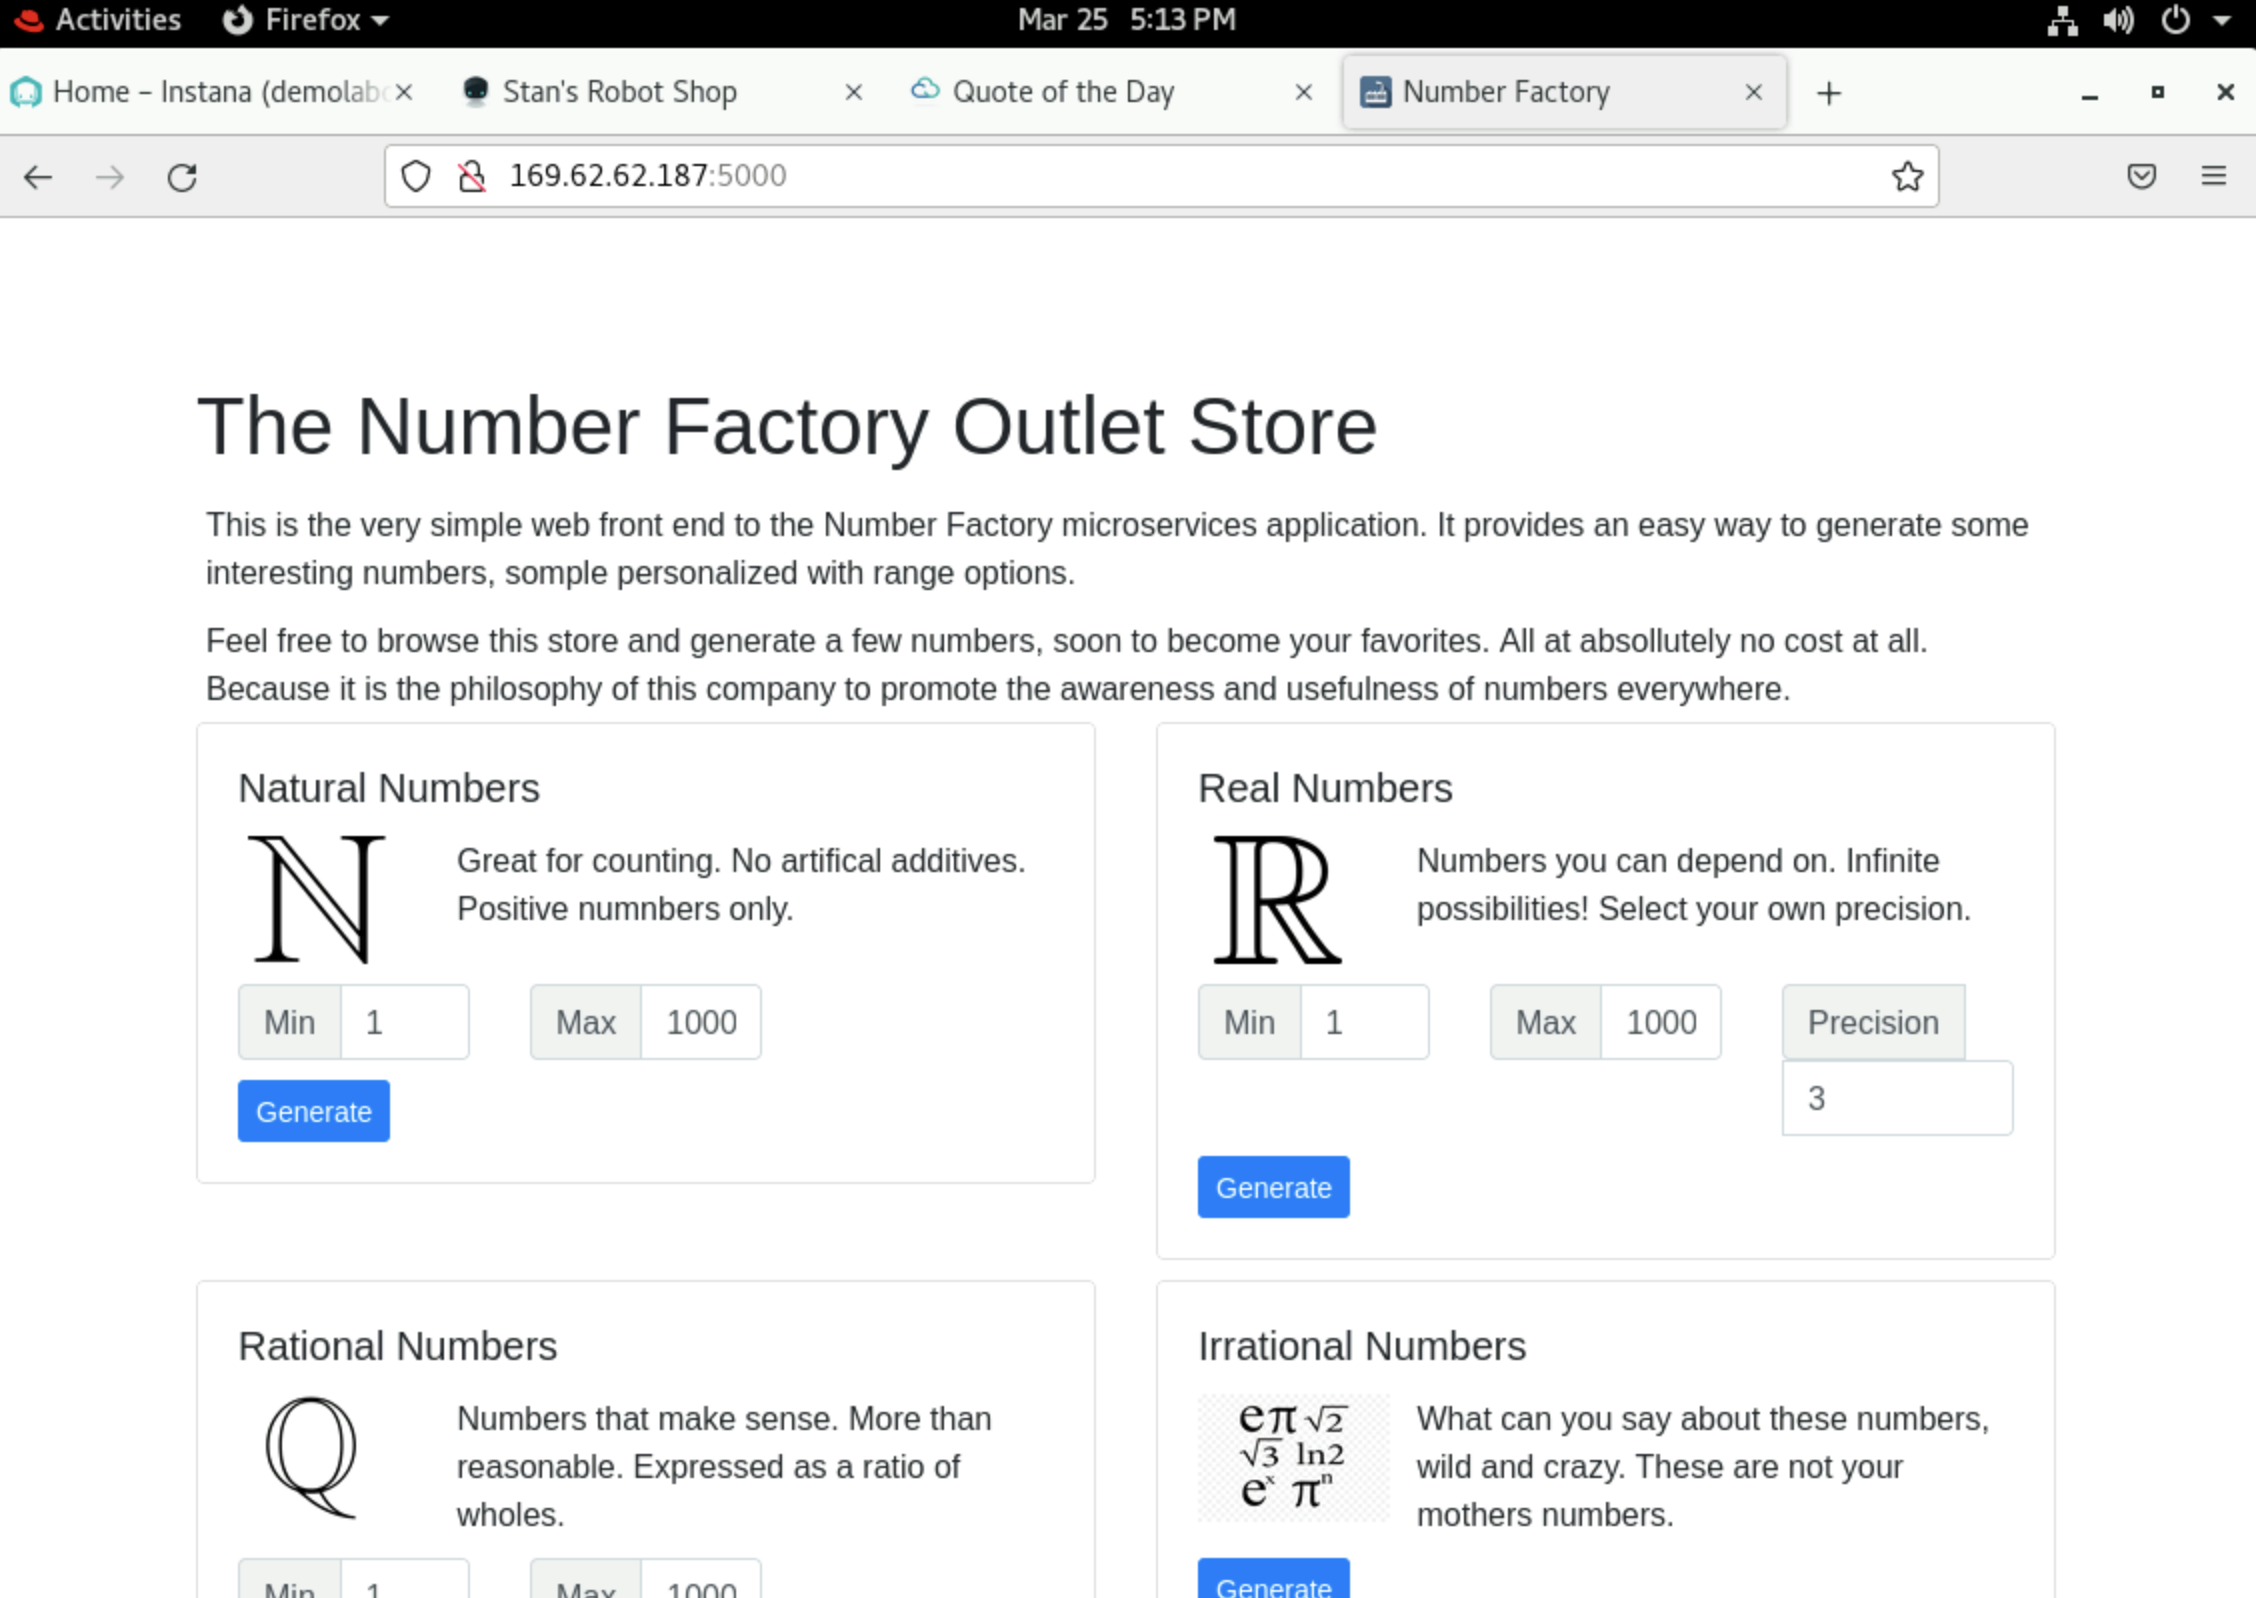Screen dimensions: 2256x1598
Task: Close the Stan's Robot Shop tab
Action: pos(853,92)
